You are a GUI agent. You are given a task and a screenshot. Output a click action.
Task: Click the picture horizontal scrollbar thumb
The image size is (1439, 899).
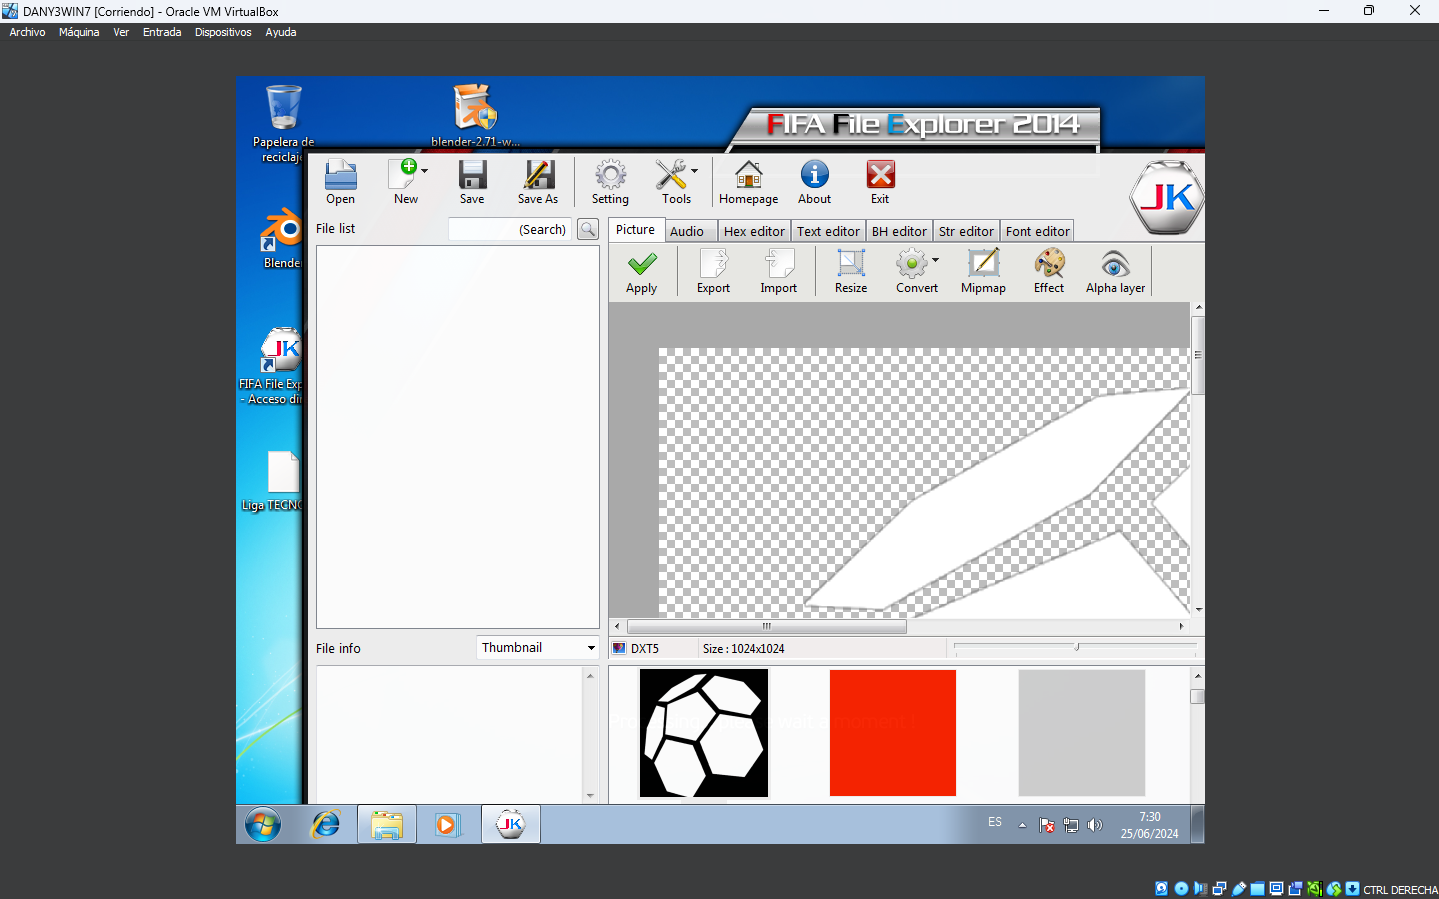(x=766, y=627)
